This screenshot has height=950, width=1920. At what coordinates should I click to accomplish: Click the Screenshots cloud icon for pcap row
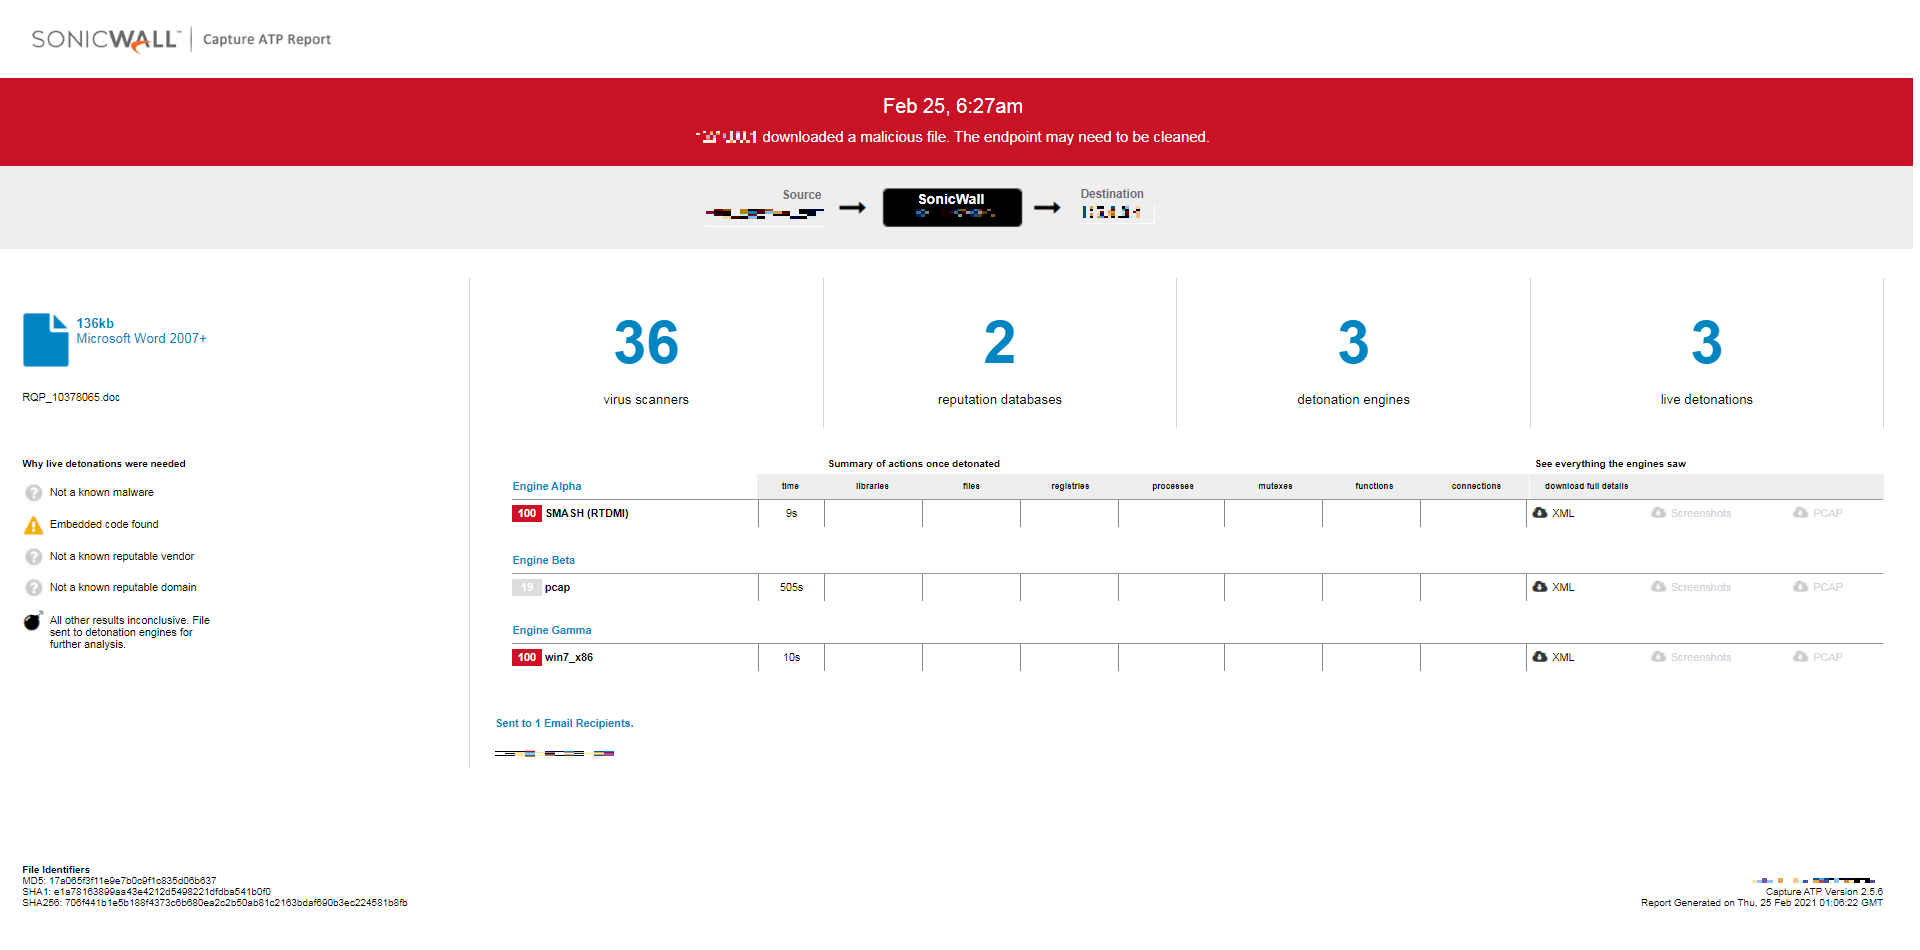click(1658, 587)
